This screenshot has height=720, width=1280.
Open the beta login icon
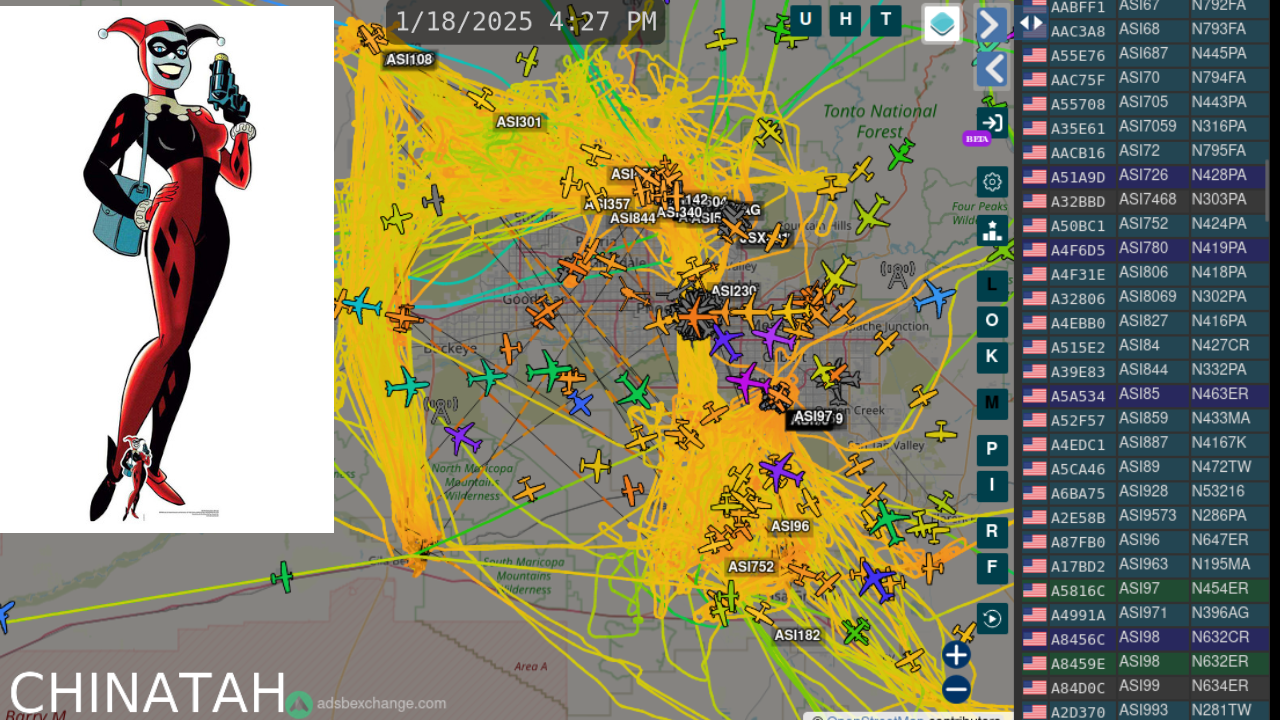(992, 123)
